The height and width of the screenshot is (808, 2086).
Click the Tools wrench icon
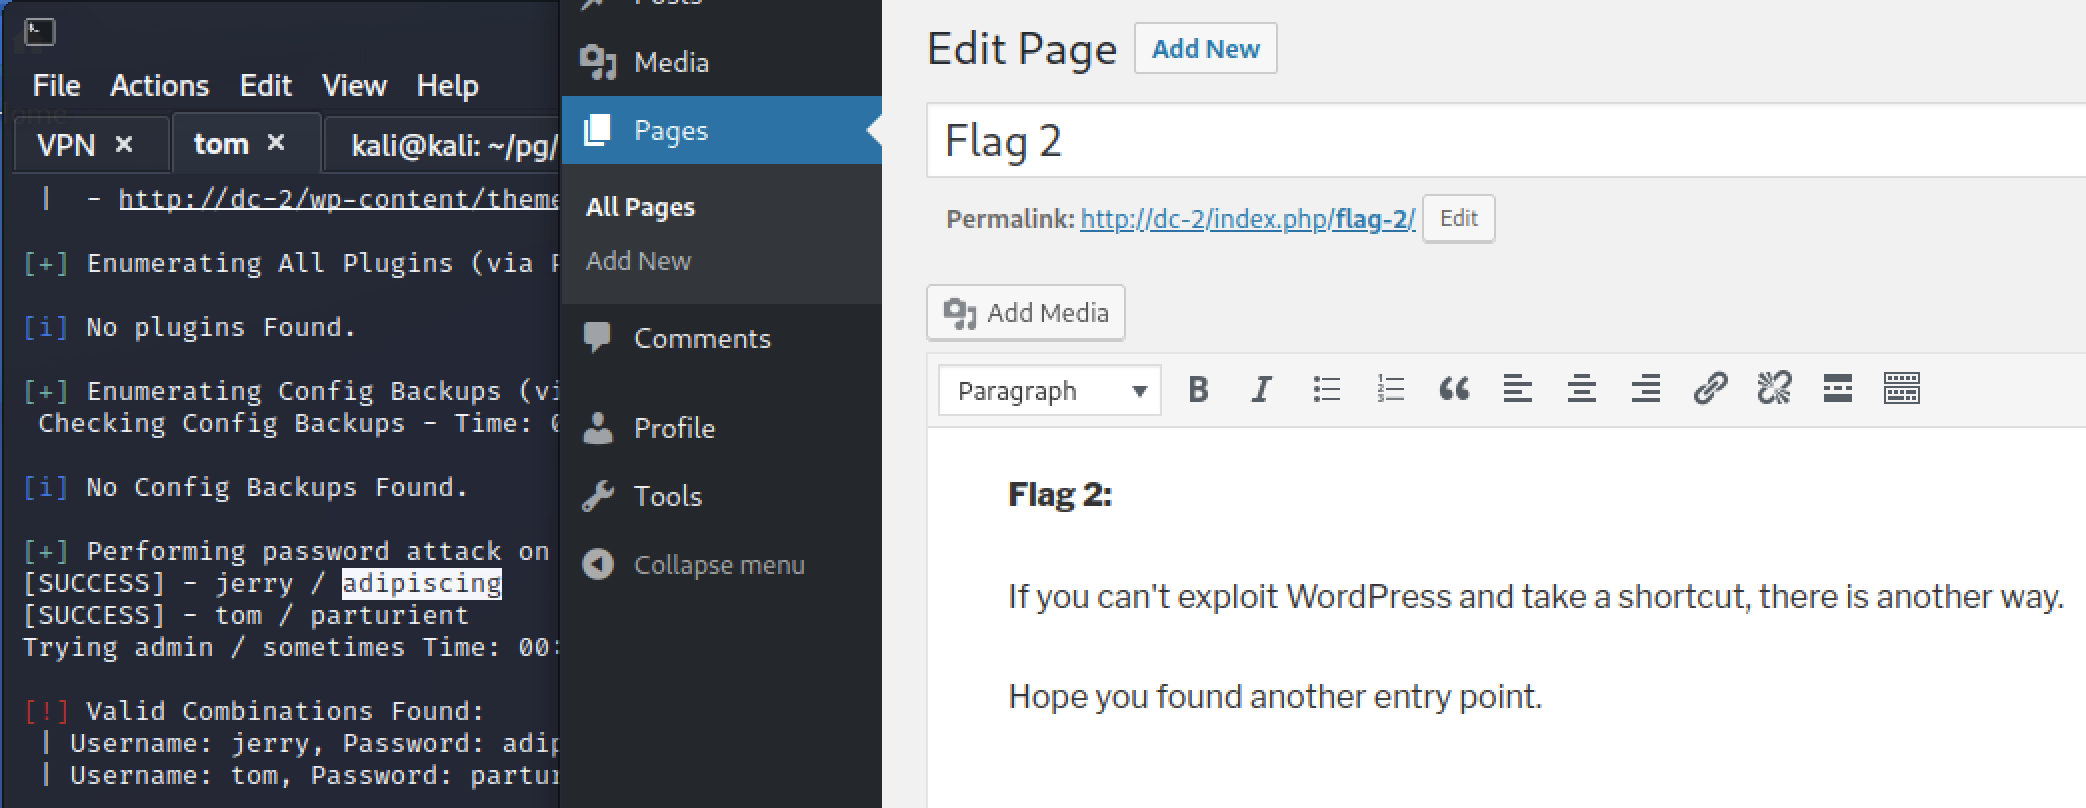point(598,496)
